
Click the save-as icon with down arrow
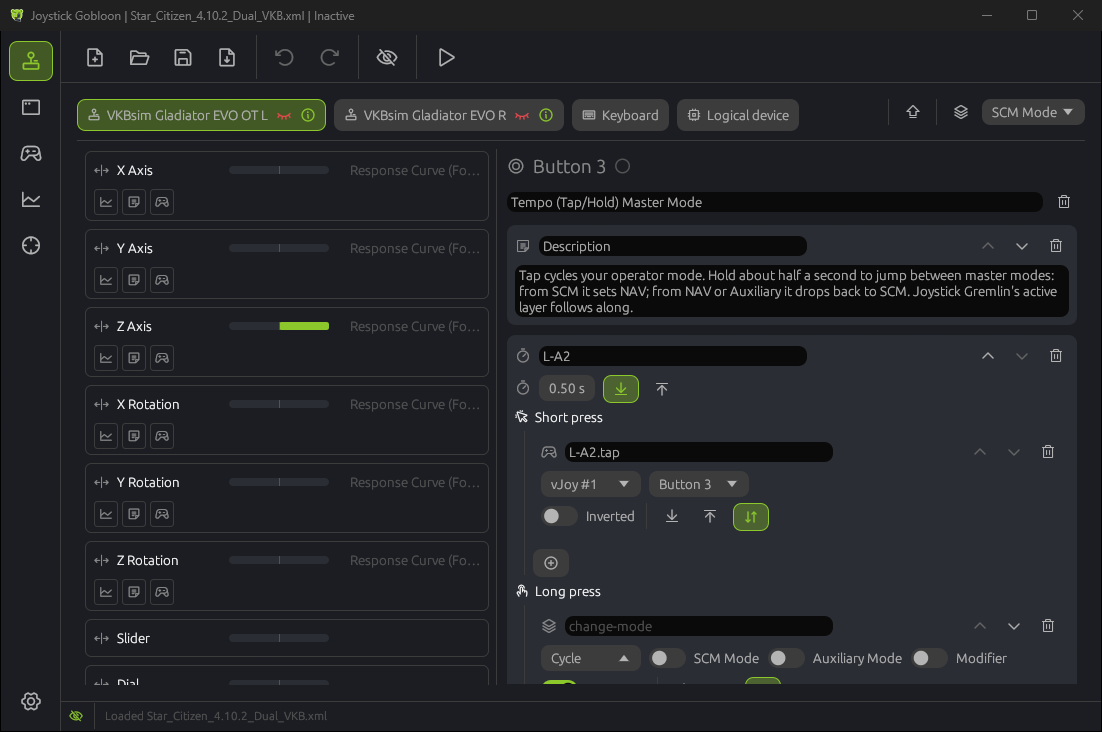click(x=227, y=58)
